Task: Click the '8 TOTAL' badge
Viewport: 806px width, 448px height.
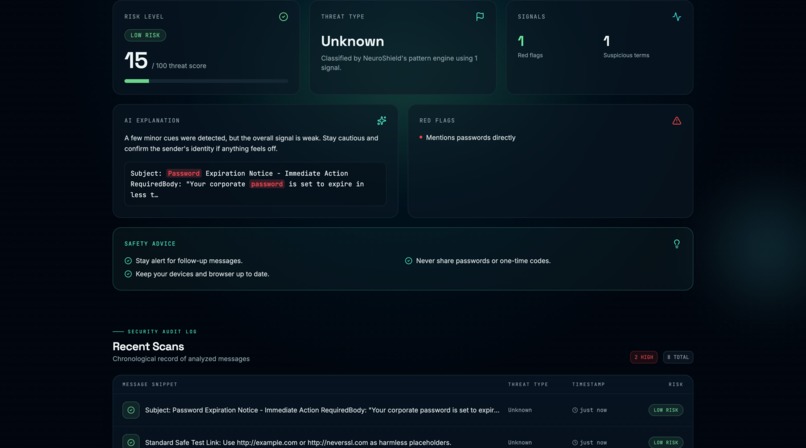Action: [x=678, y=357]
